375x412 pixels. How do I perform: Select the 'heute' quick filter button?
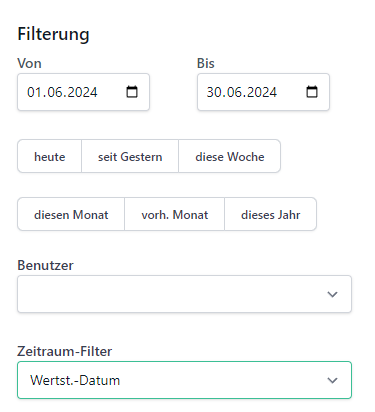click(49, 156)
